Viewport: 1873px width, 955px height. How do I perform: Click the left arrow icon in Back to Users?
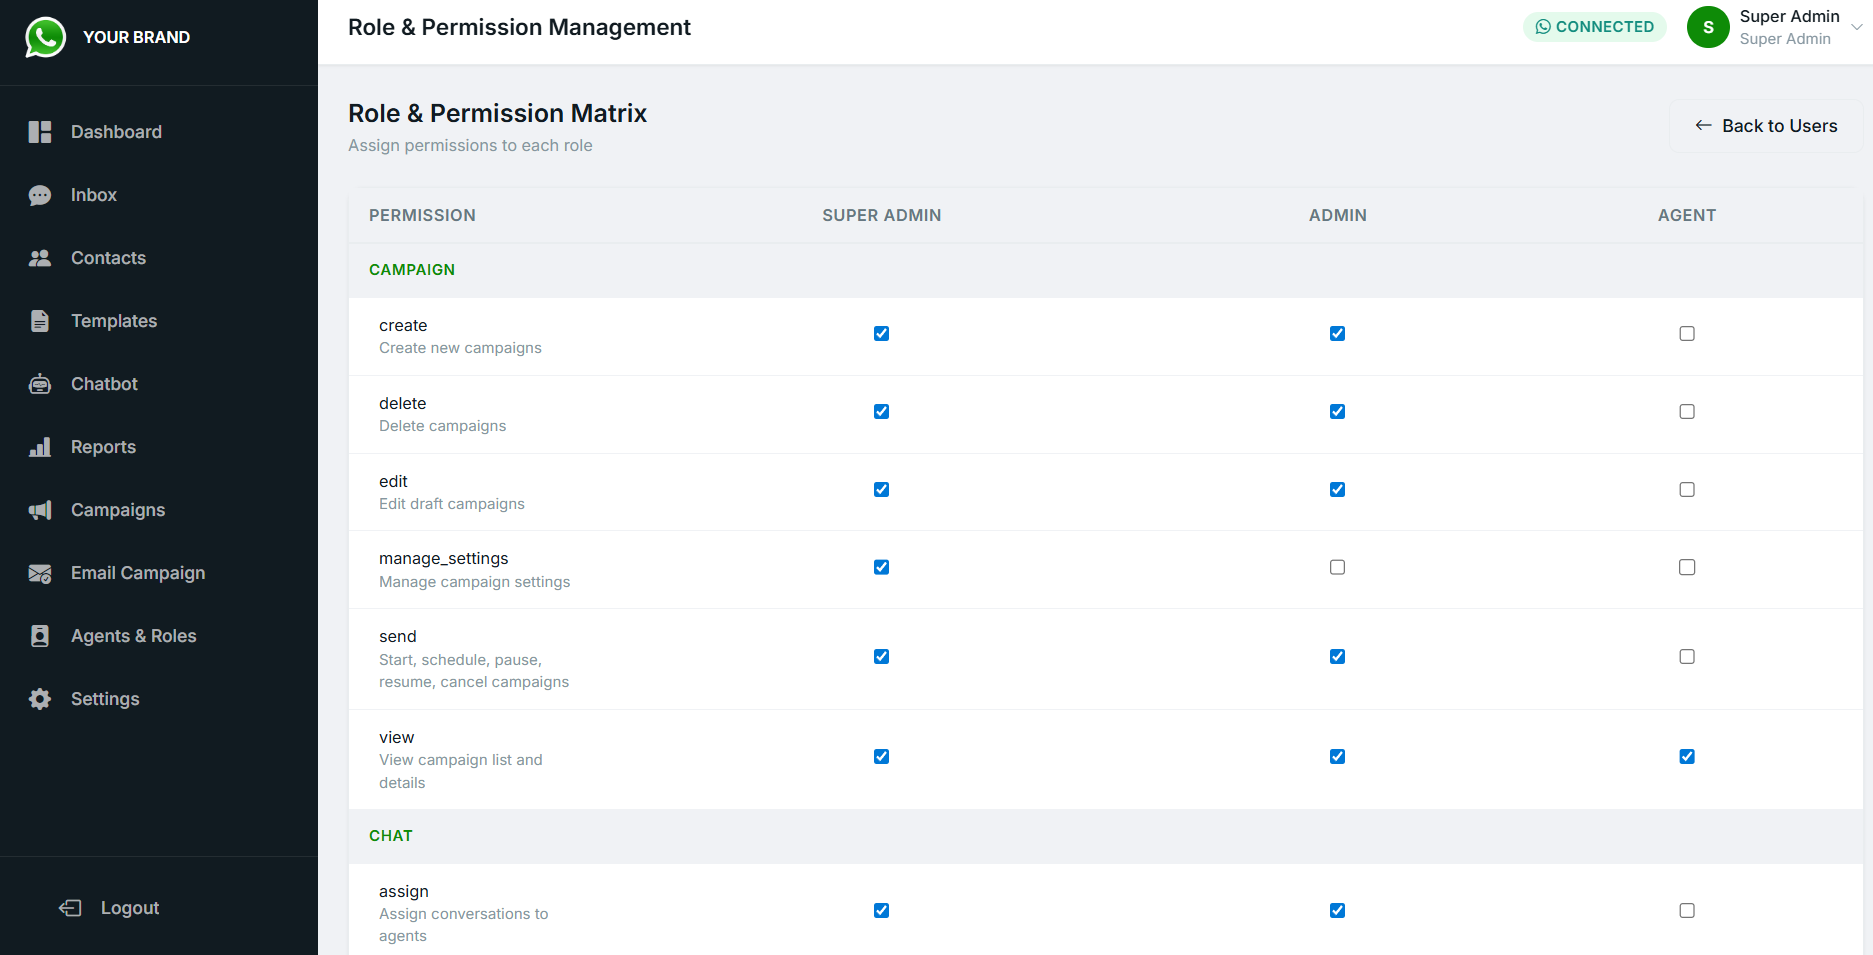point(1703,125)
